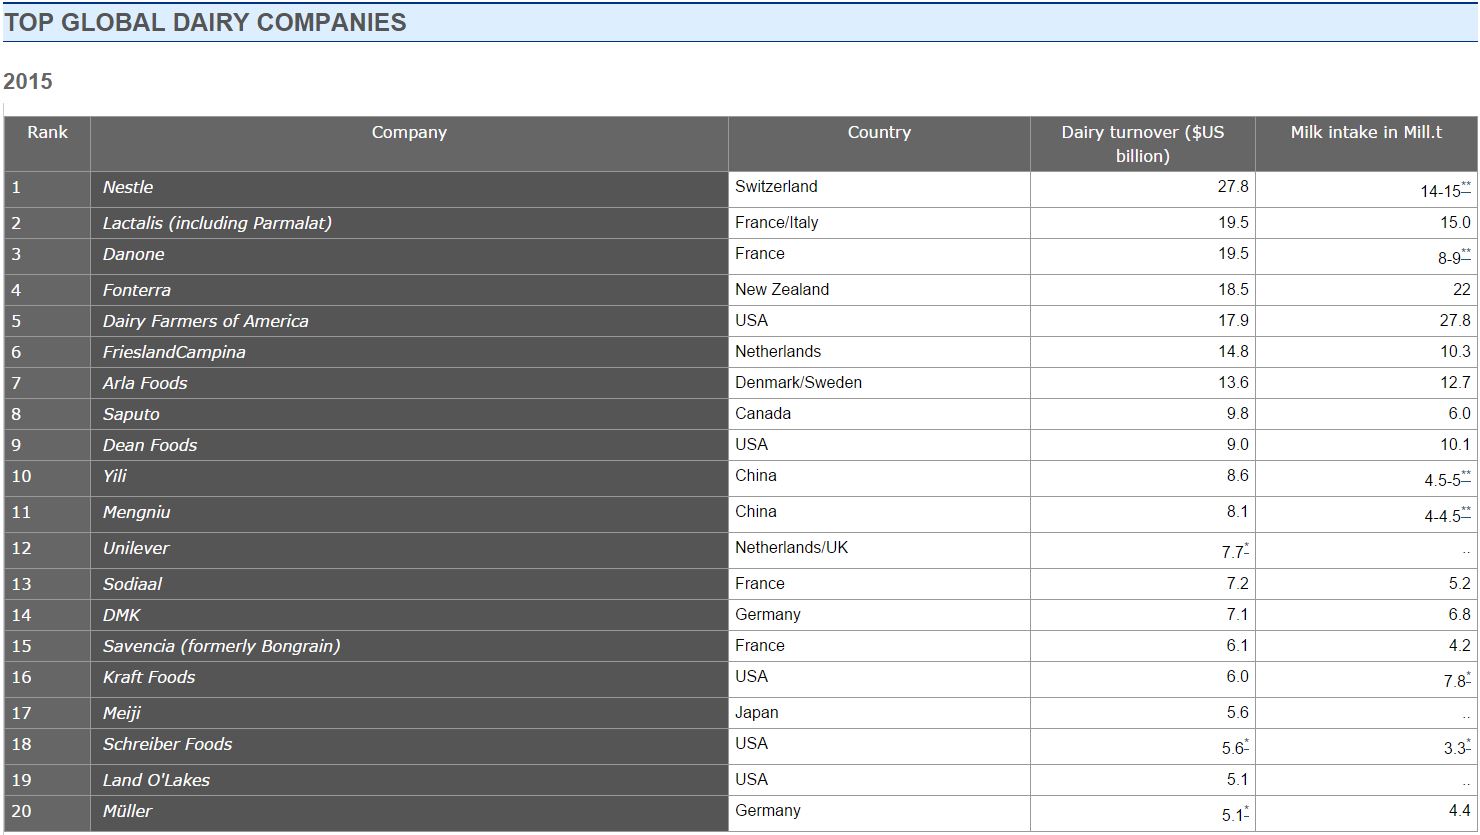Click Dairy Farmers of America's 17.9 turnover
The height and width of the screenshot is (835, 1480).
point(1233,321)
